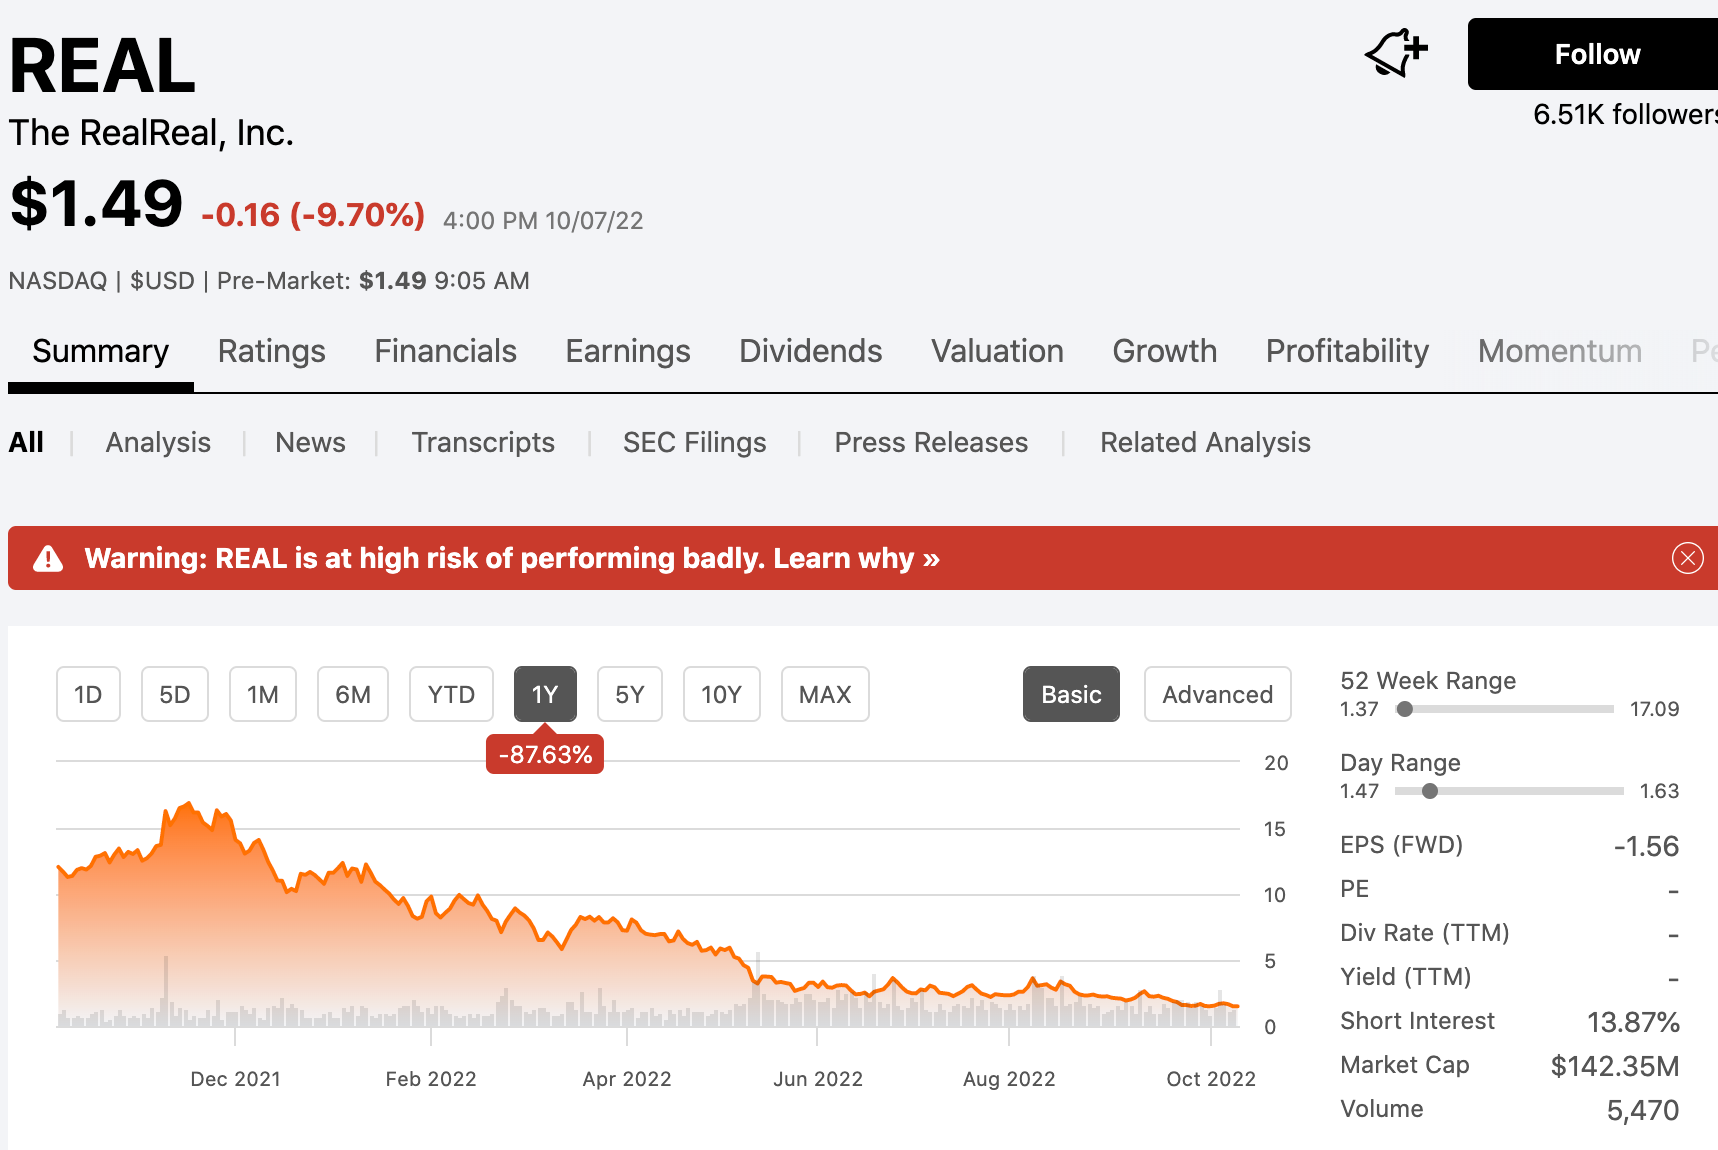Click the Jun 2022 axis label

[x=818, y=1079]
